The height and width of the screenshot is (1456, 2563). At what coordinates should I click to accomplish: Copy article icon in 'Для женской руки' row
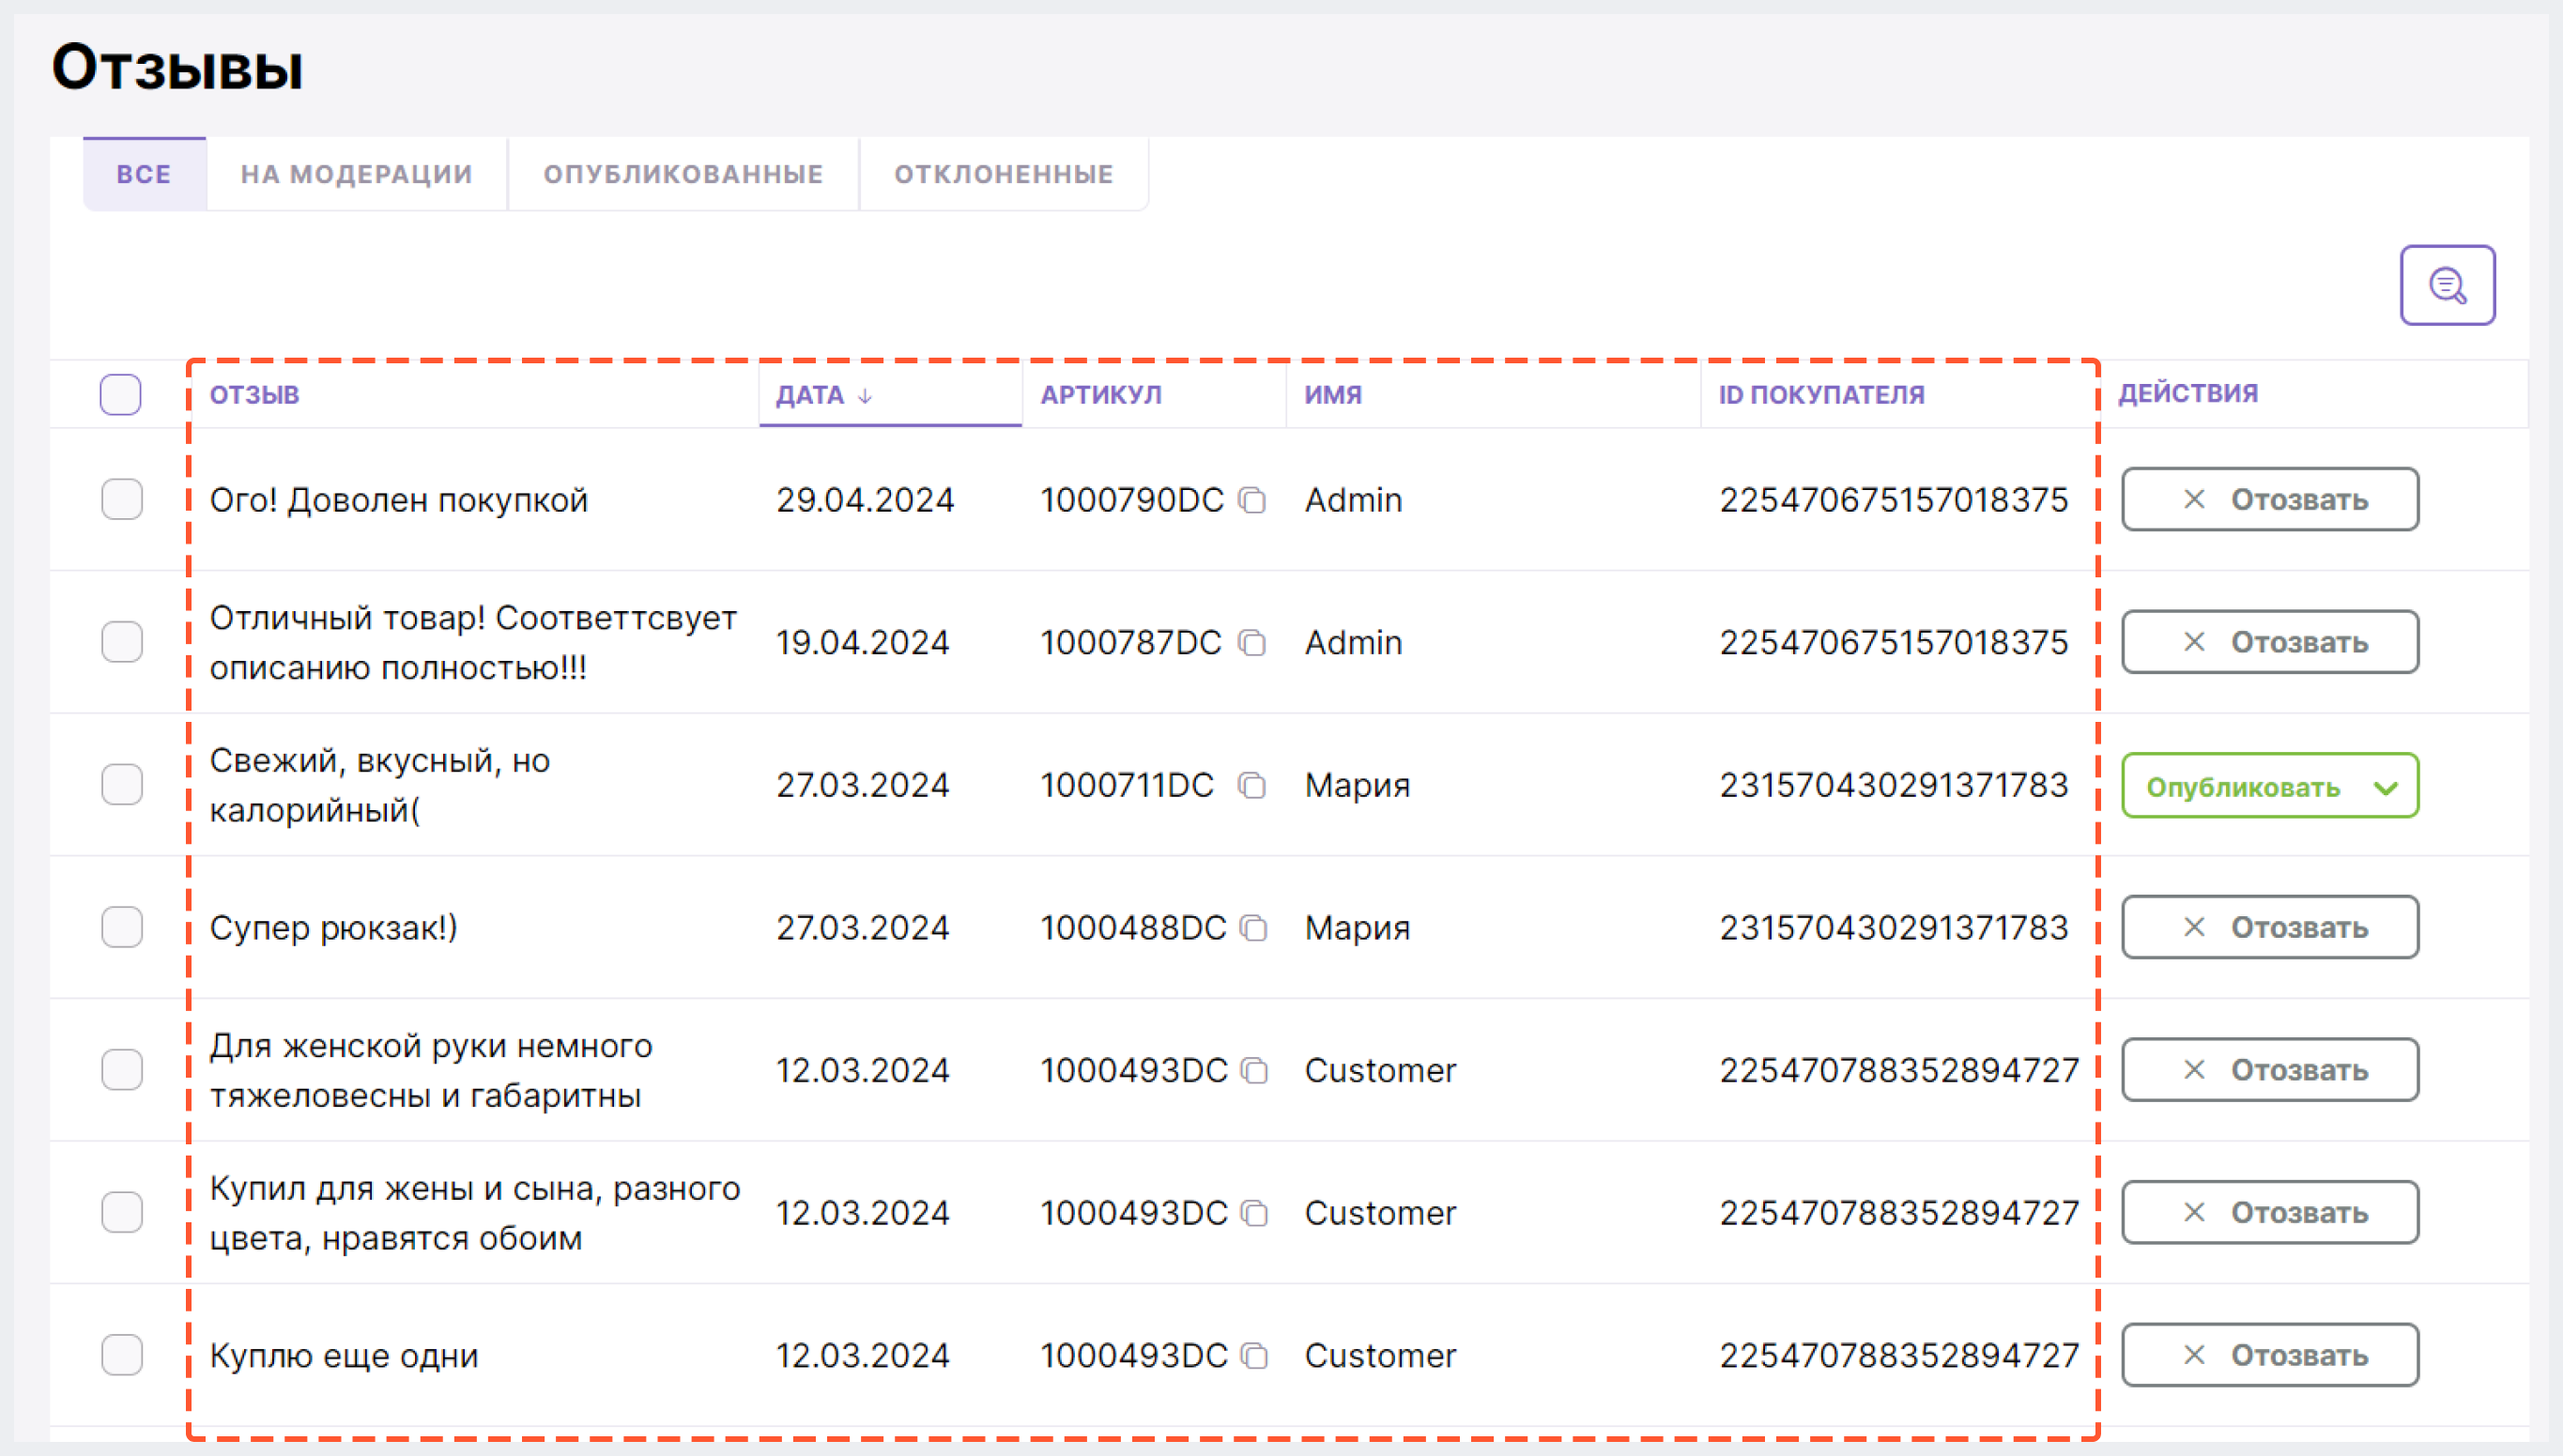(x=1254, y=1071)
